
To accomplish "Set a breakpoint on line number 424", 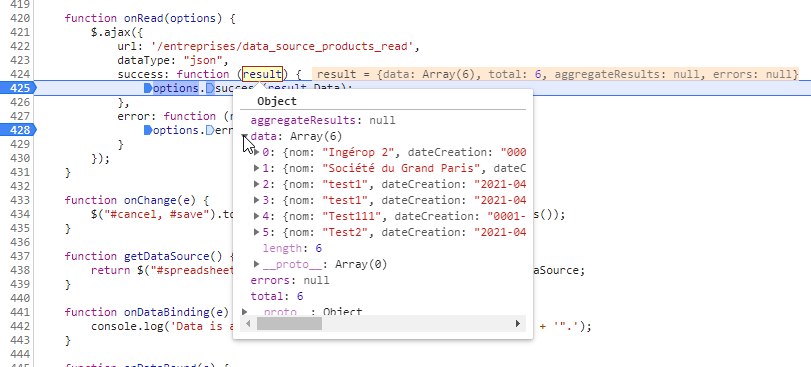I will click(x=20, y=74).
